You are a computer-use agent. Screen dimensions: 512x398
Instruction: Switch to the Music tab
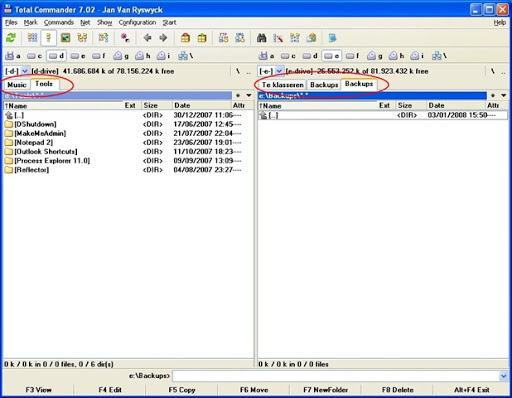(17, 85)
